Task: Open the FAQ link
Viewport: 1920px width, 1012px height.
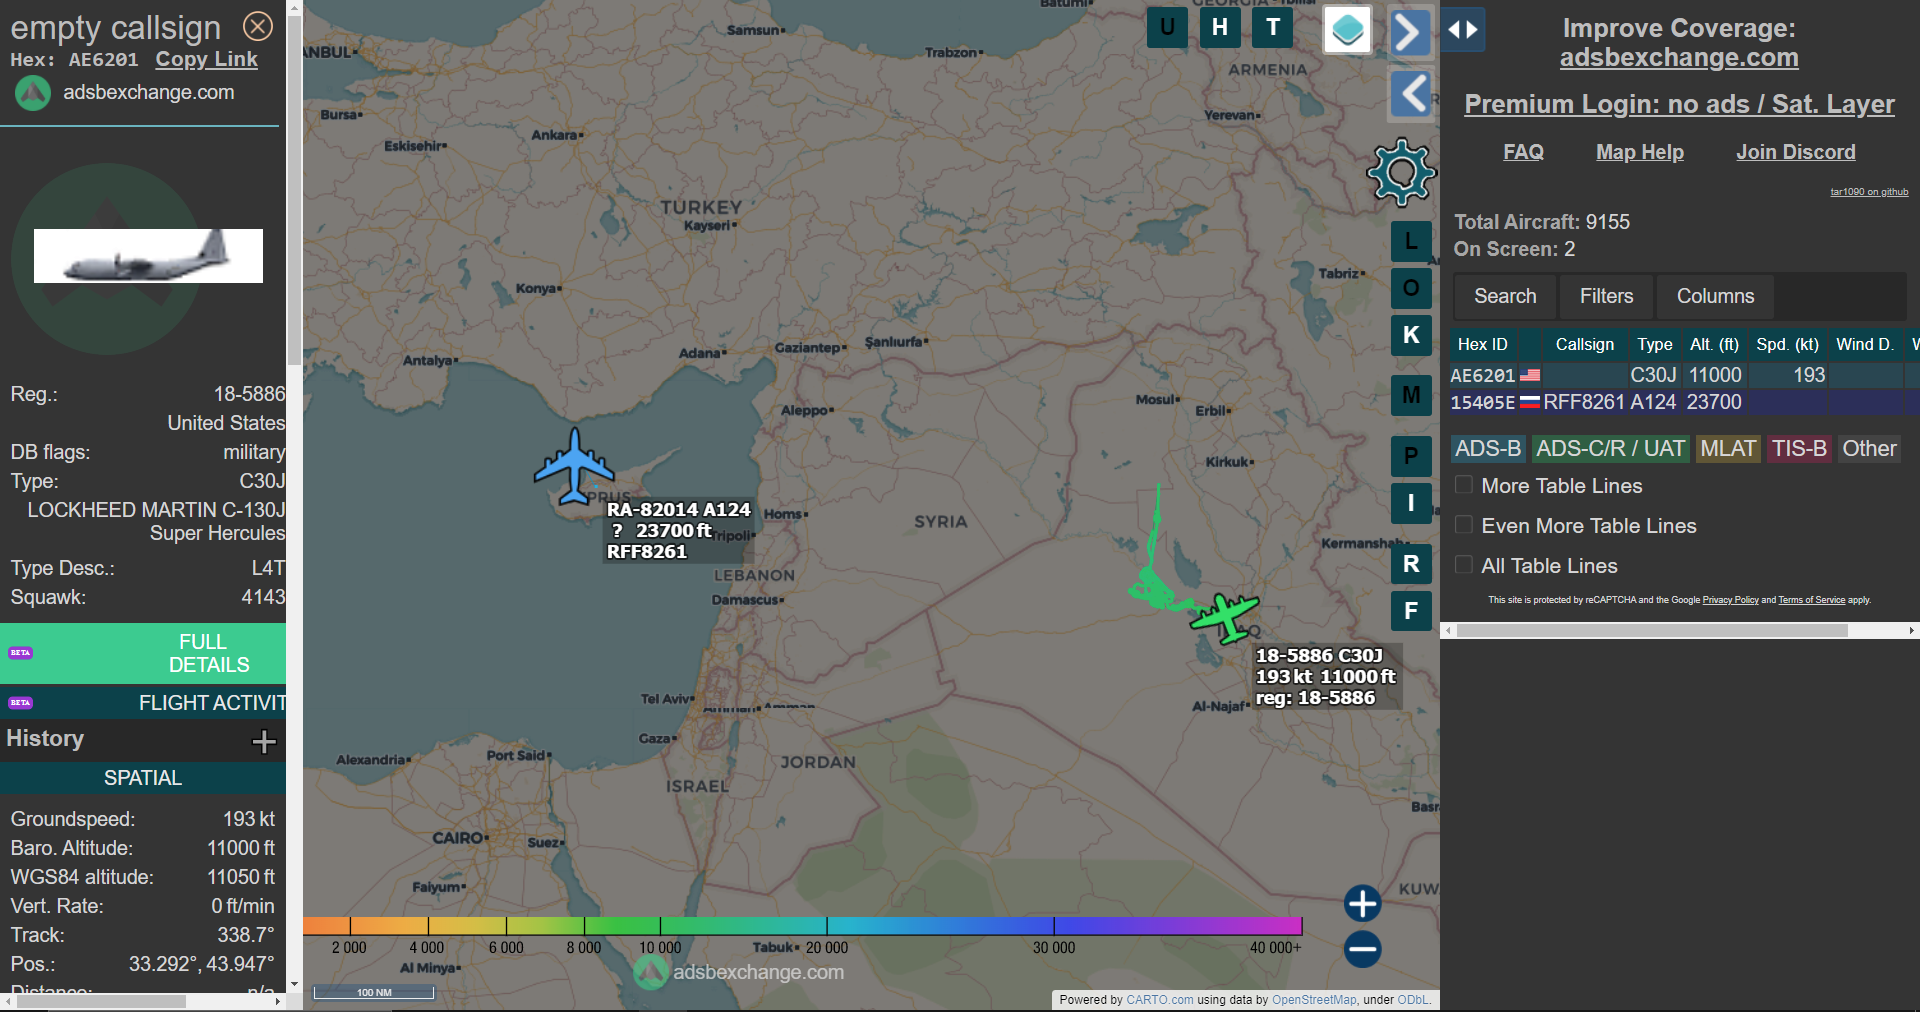Action: (1523, 152)
